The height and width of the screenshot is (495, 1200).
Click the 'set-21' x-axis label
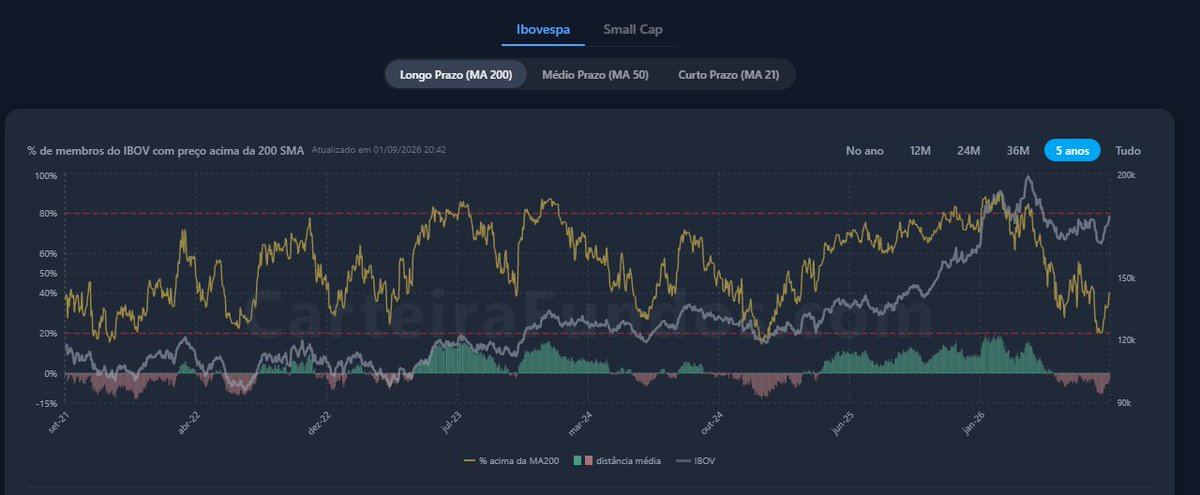(60, 423)
